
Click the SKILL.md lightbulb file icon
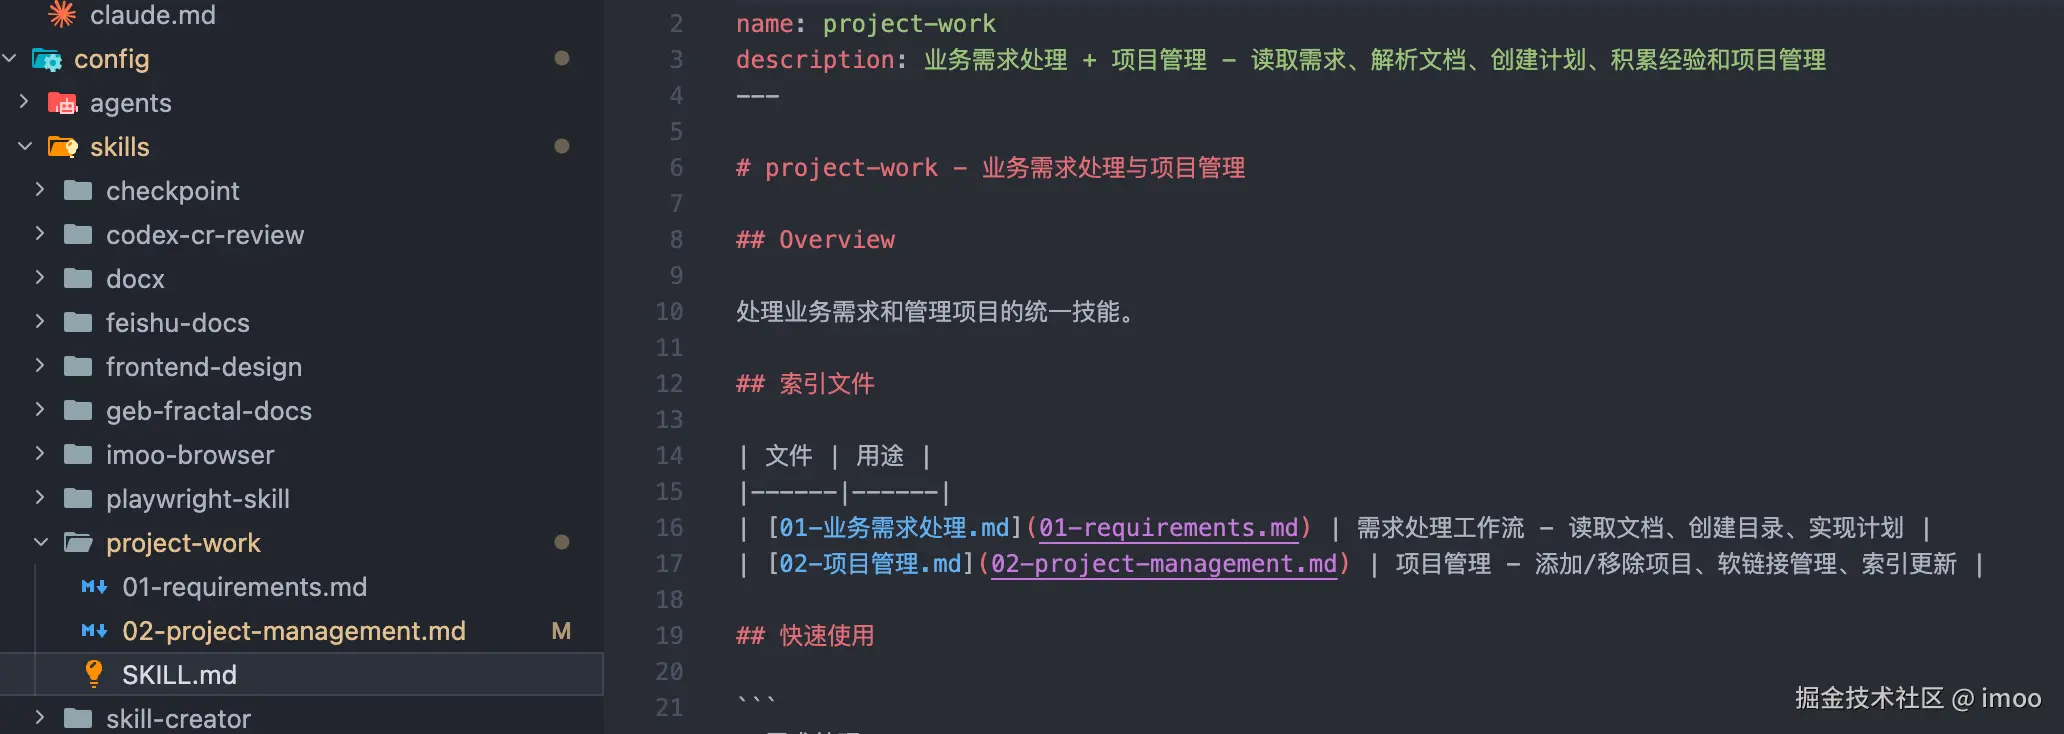(94, 674)
